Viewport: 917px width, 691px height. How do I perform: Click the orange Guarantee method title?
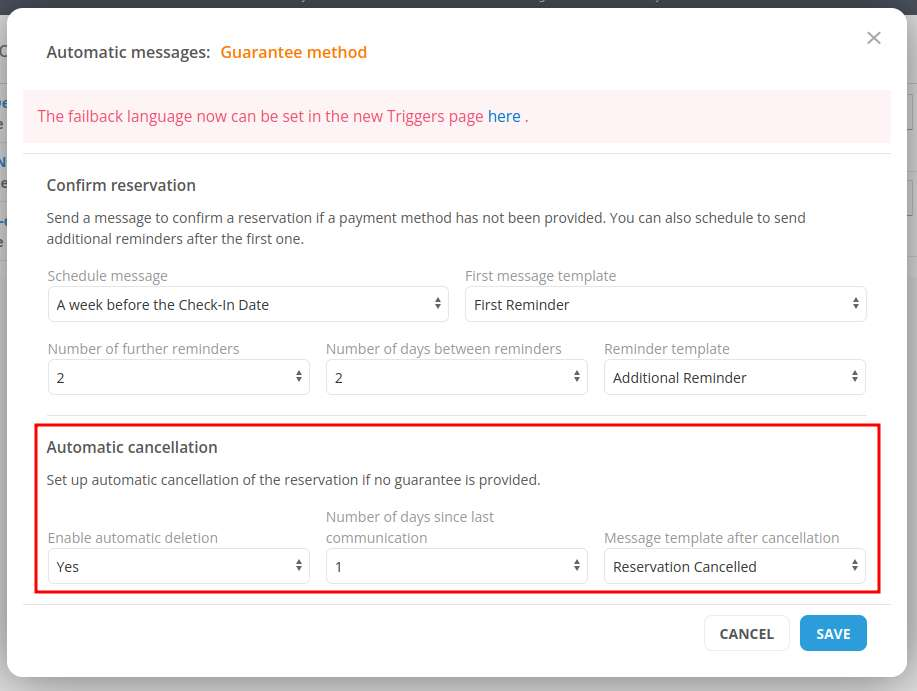click(293, 52)
